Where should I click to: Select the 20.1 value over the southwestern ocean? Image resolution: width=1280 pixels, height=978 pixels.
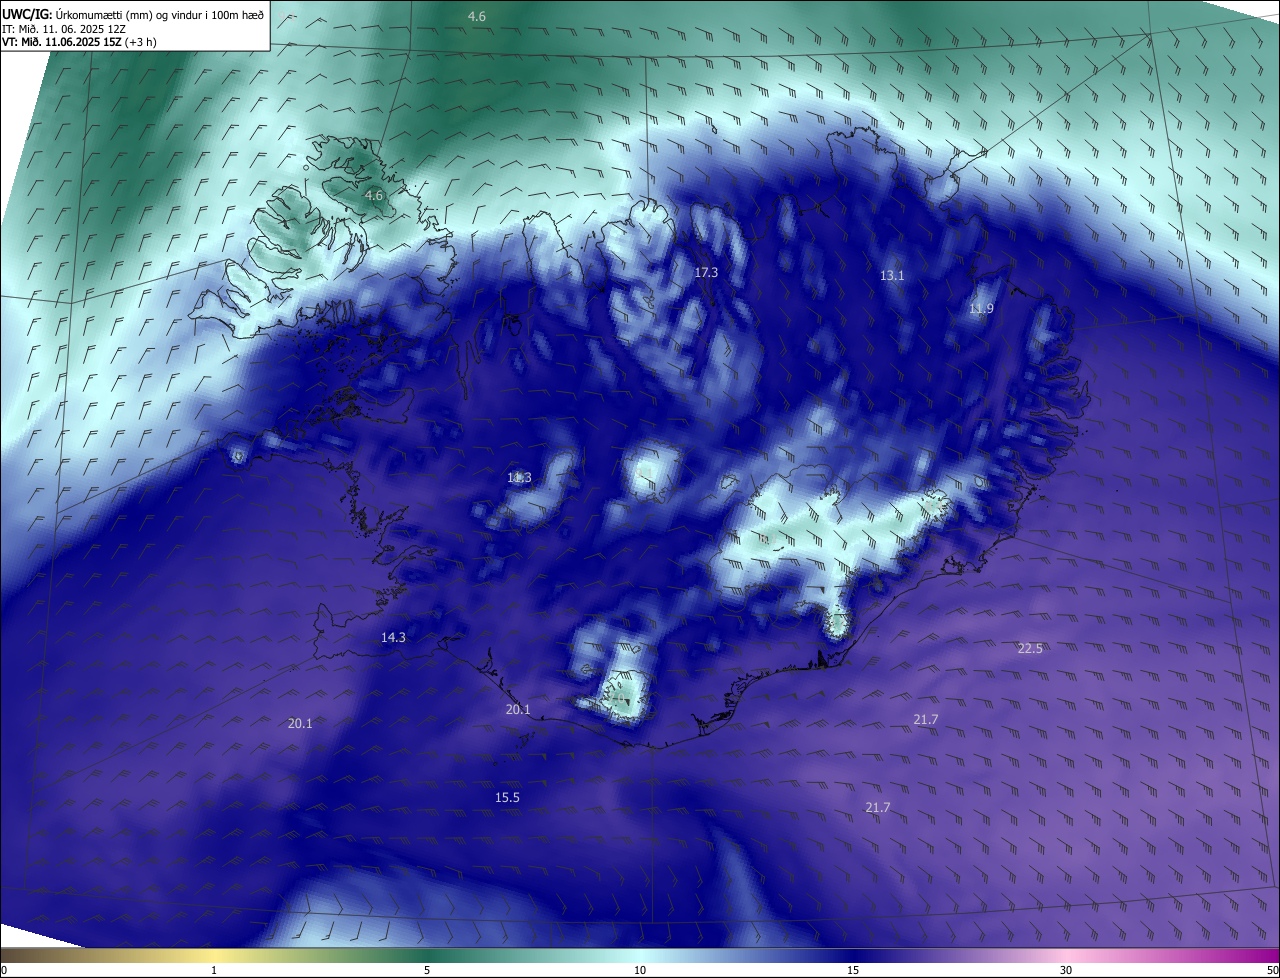coord(300,723)
